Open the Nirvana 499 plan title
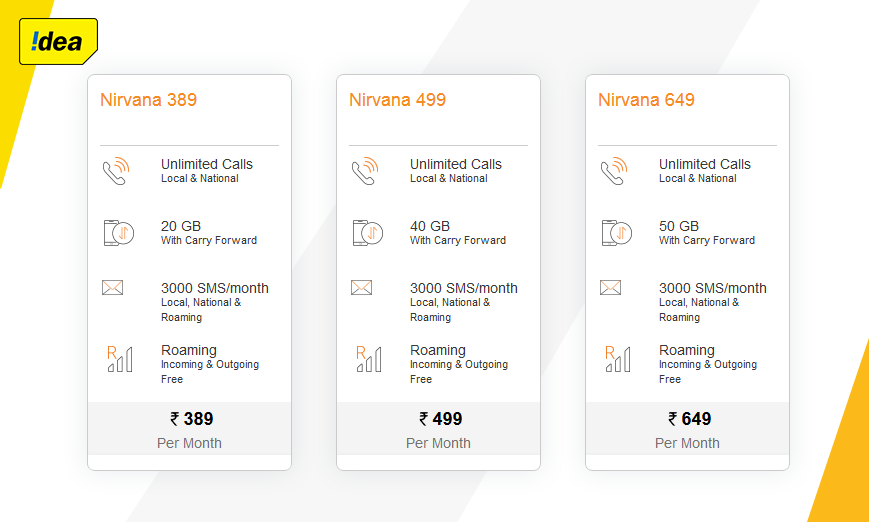The height and width of the screenshot is (522, 869). pos(397,100)
